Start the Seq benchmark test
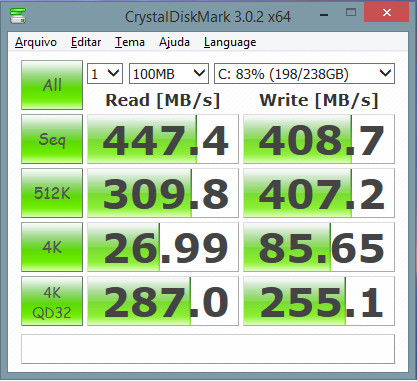417x381 pixels. pos(52,139)
